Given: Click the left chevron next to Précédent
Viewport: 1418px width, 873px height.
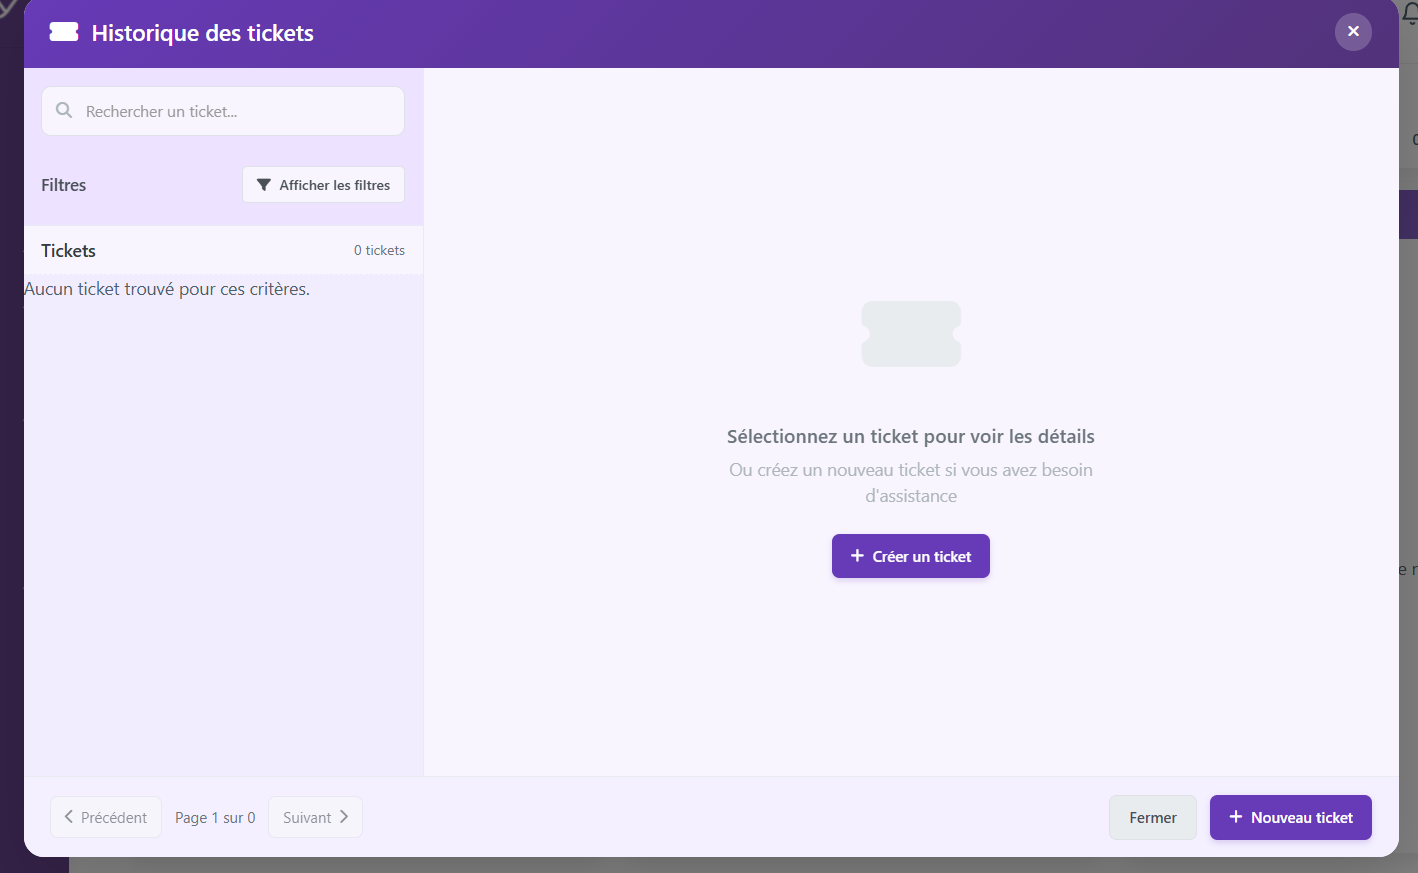Looking at the screenshot, I should click(67, 817).
